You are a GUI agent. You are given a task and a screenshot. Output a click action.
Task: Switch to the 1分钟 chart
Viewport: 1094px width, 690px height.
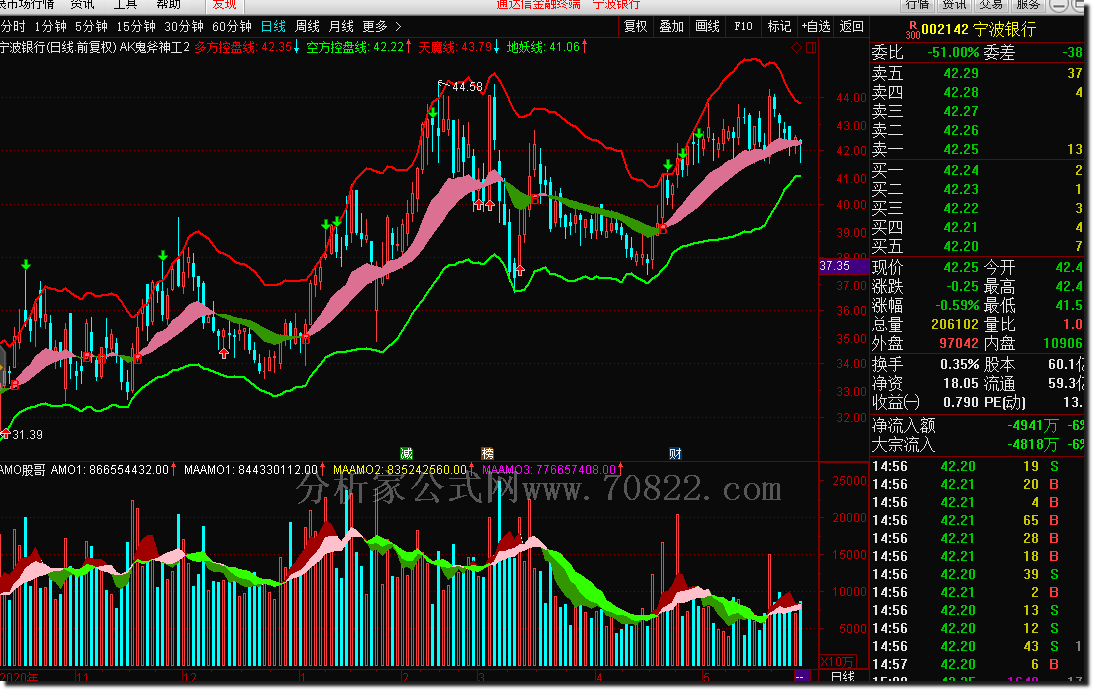[50, 27]
